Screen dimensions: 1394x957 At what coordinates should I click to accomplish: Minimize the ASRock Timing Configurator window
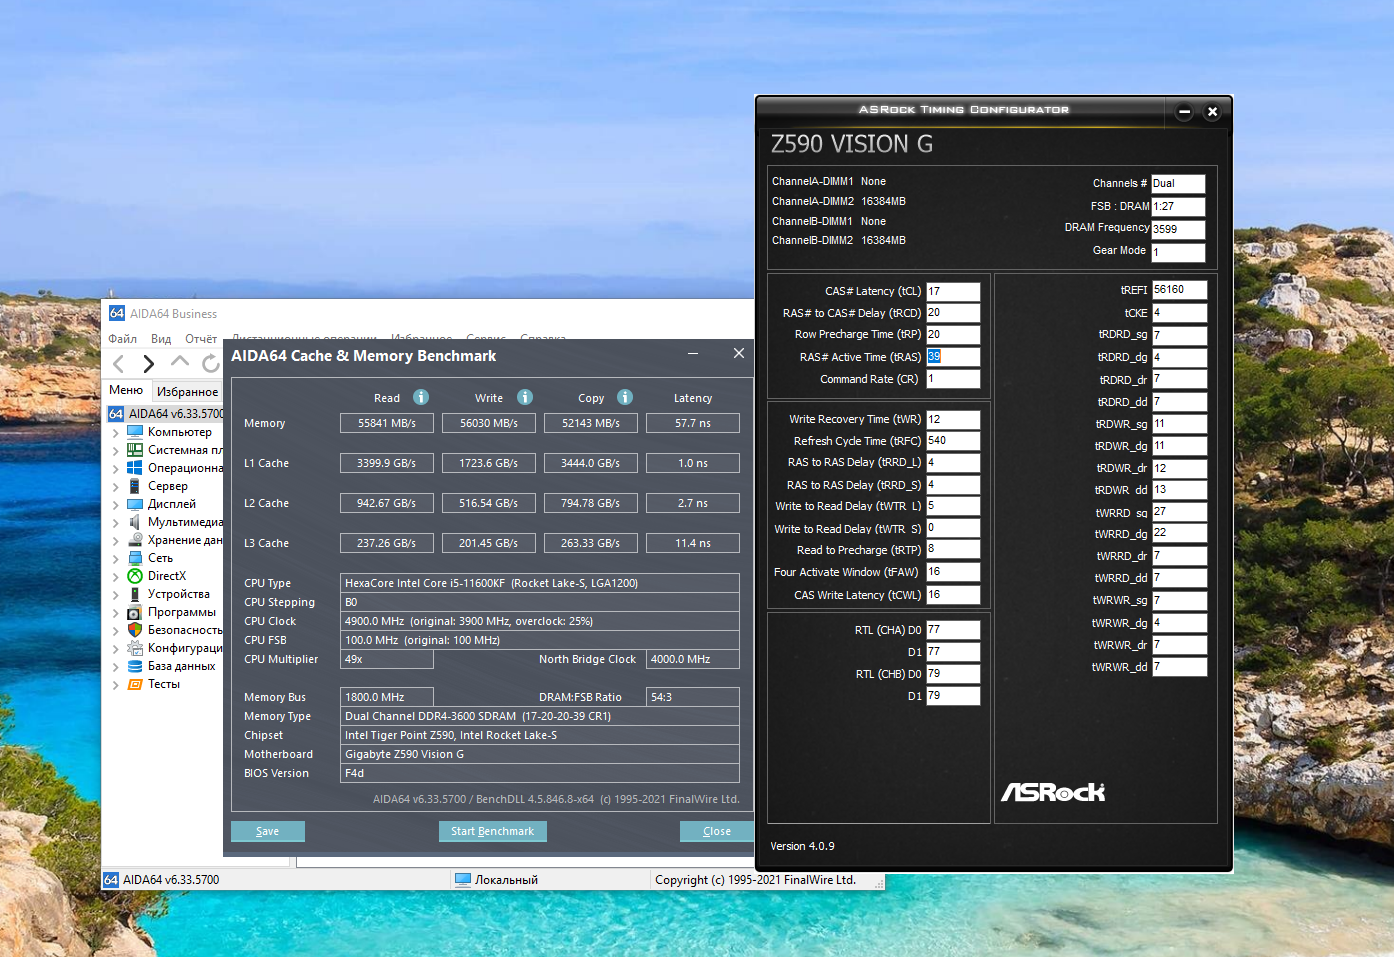click(1184, 112)
